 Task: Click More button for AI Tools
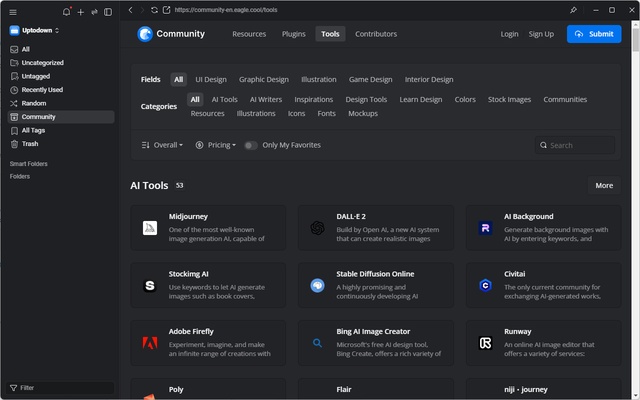coord(604,185)
